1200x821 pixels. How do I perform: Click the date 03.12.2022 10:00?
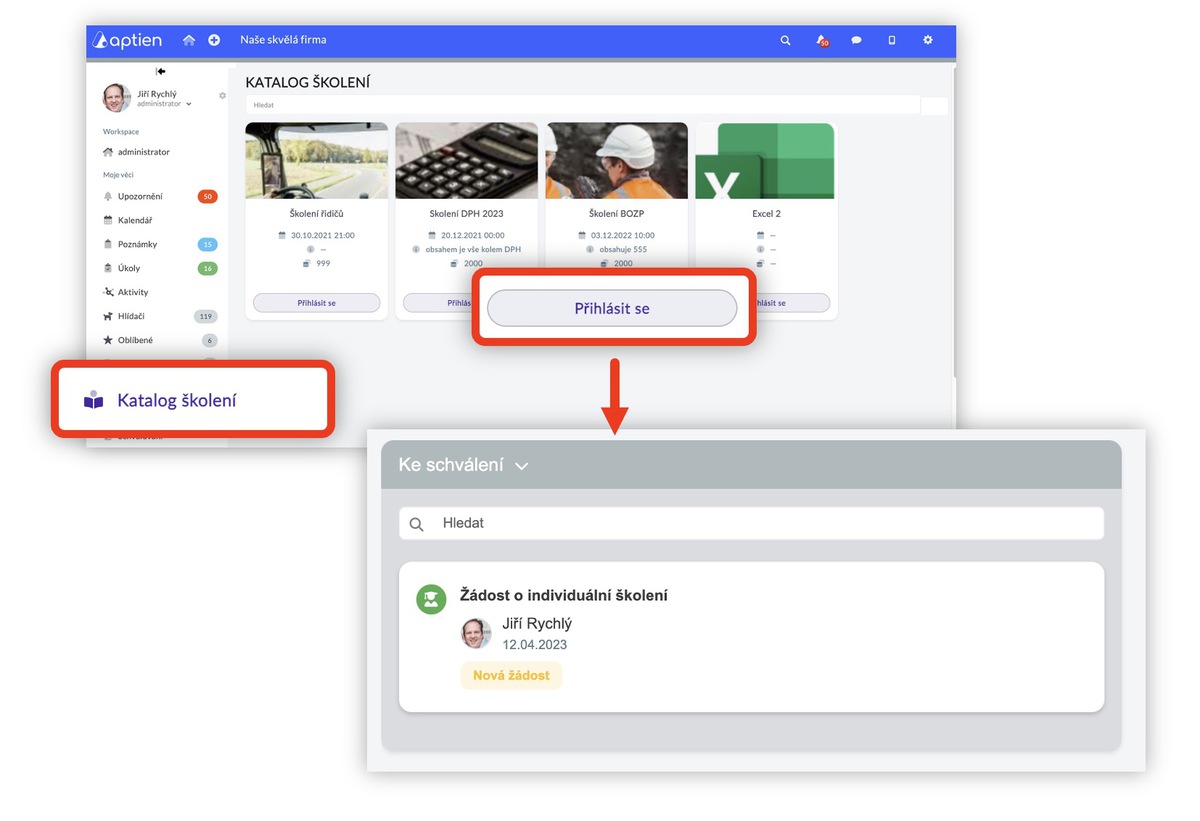[x=623, y=235]
